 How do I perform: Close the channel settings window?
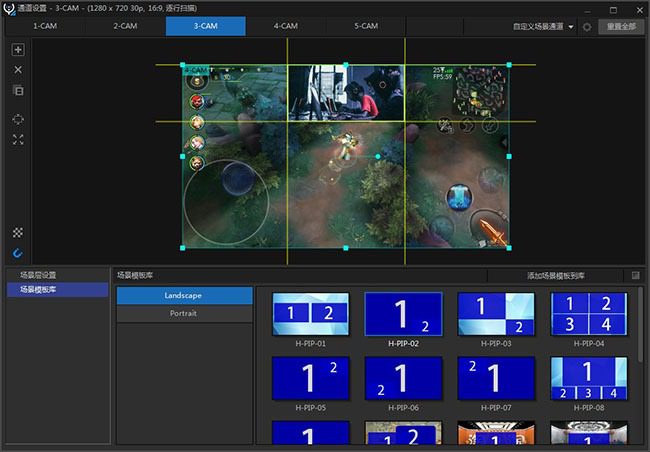640,10
